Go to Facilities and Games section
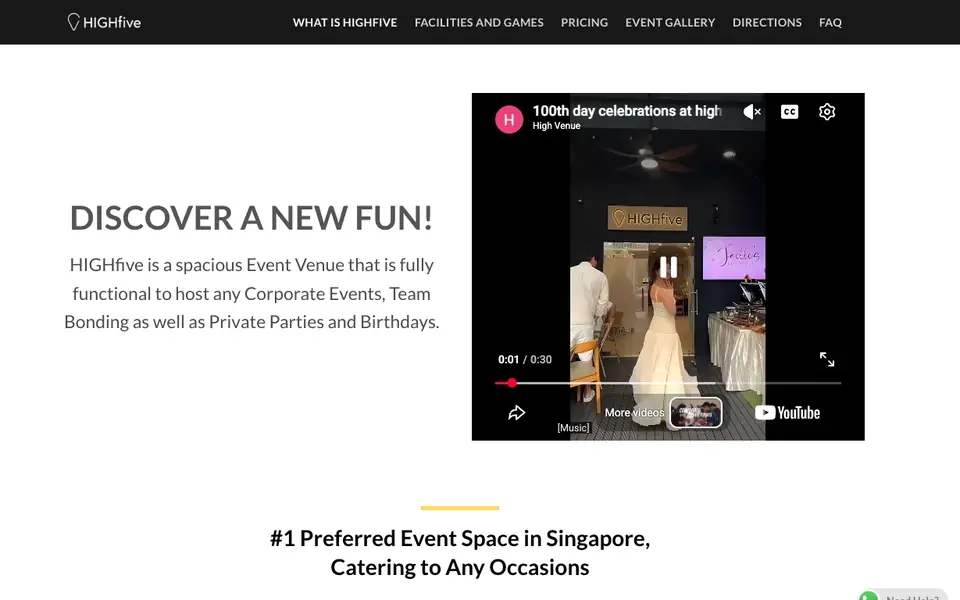Image resolution: width=960 pixels, height=600 pixels. point(479,23)
